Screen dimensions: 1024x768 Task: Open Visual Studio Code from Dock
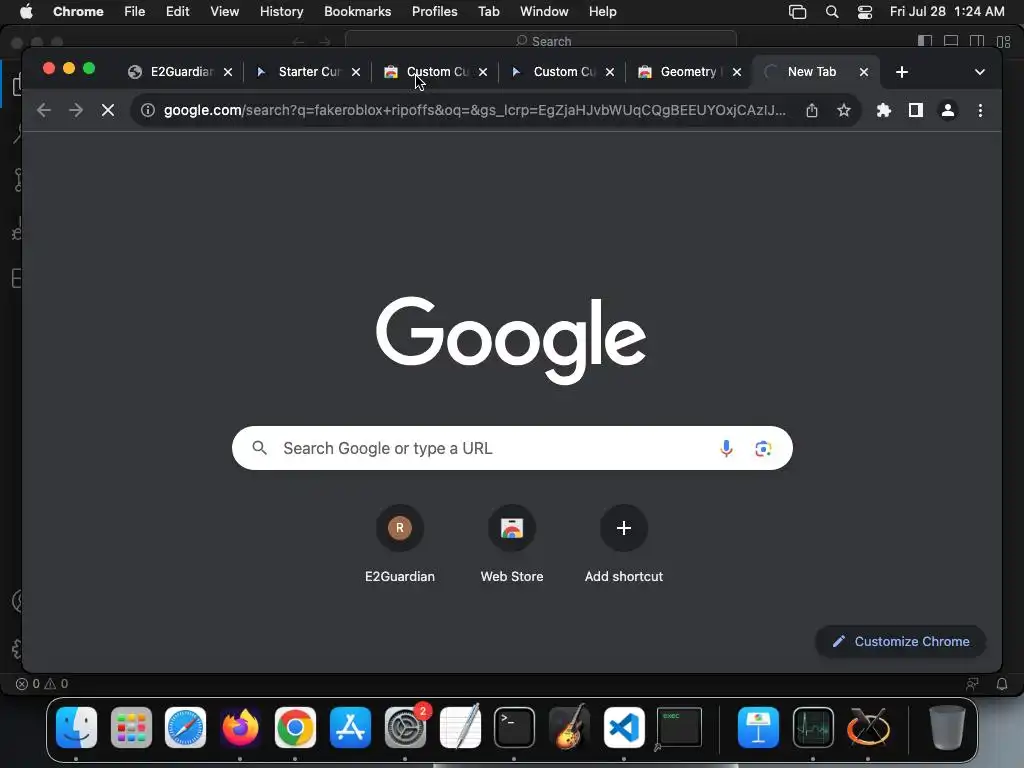tap(624, 727)
